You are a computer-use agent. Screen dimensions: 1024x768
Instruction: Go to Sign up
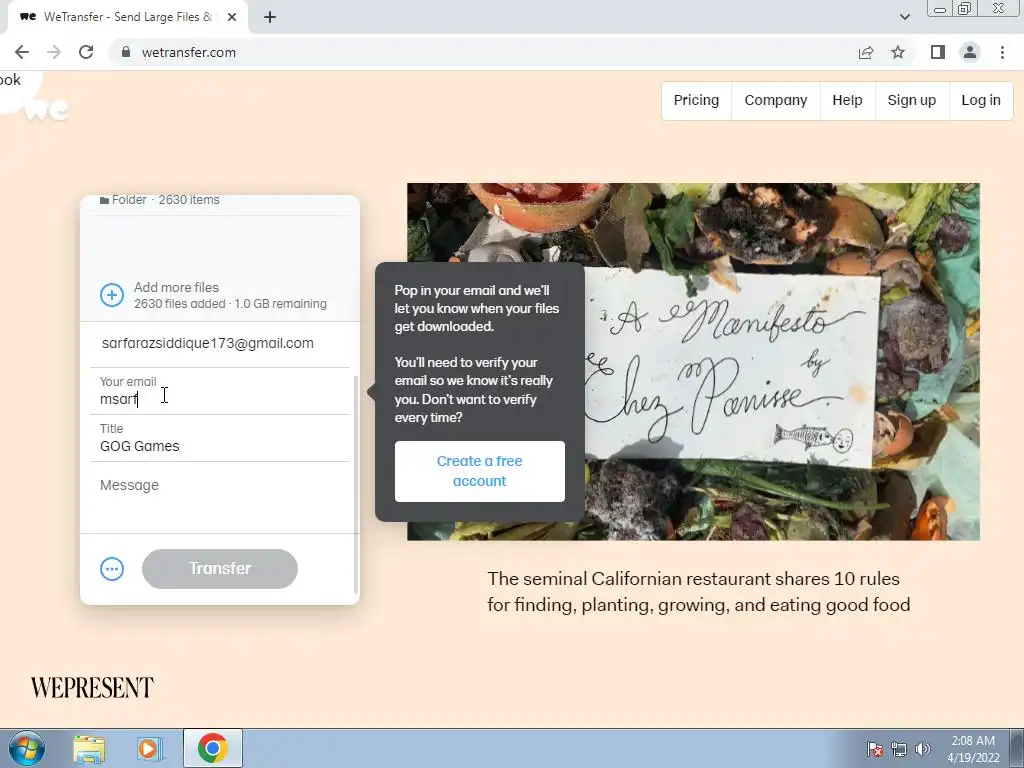912,101
